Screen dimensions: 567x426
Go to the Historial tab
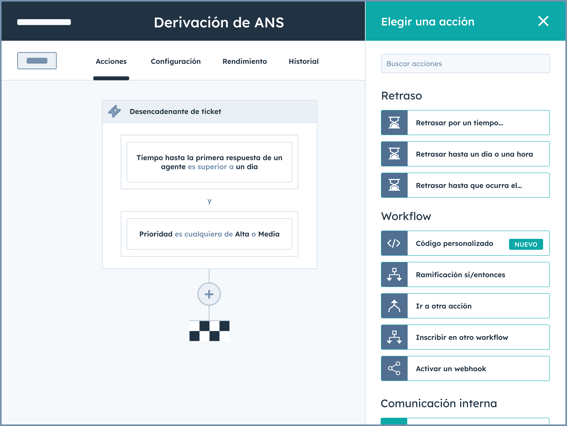303,61
